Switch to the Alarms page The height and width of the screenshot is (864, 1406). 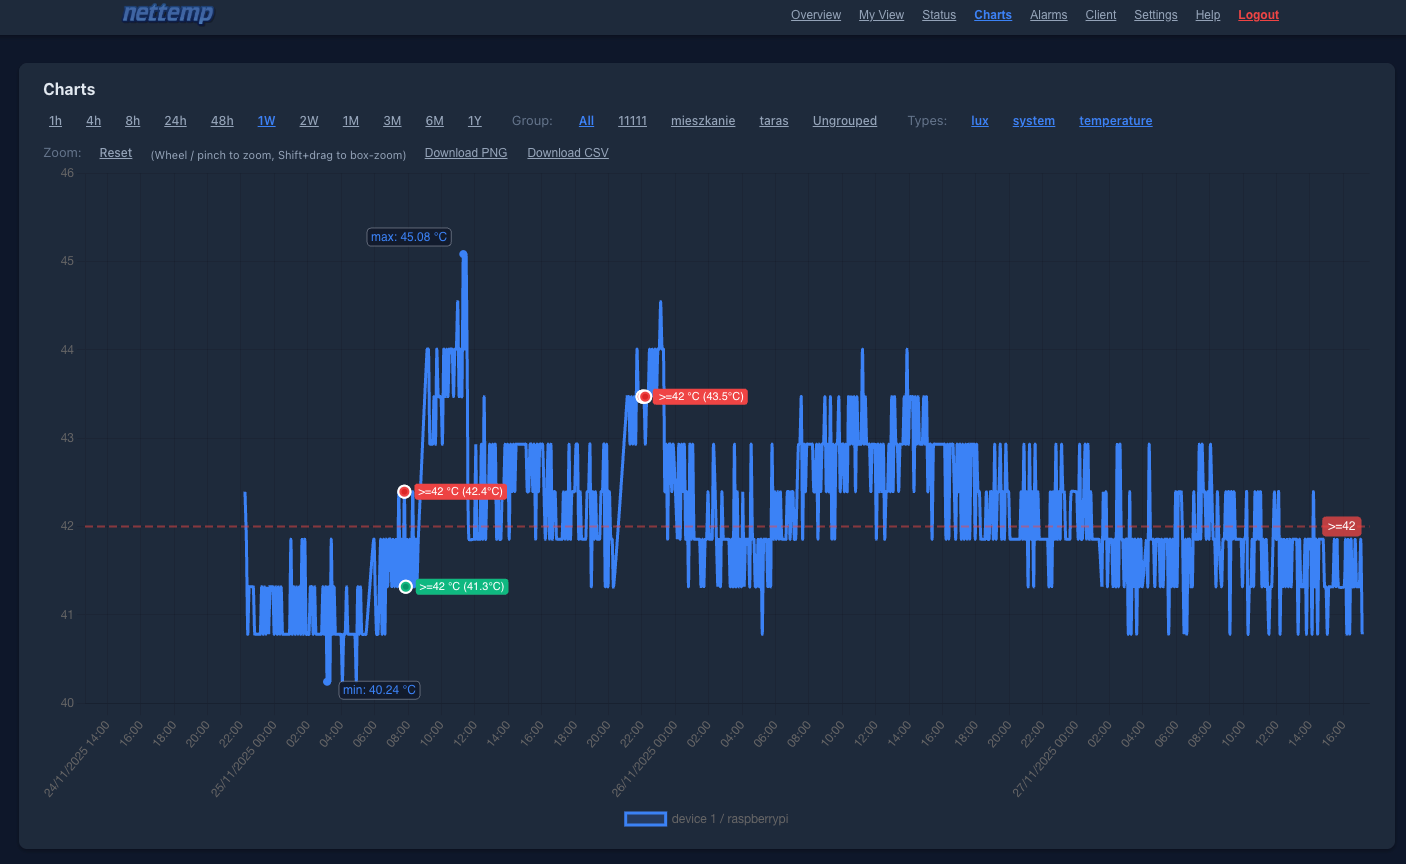tap(1049, 14)
